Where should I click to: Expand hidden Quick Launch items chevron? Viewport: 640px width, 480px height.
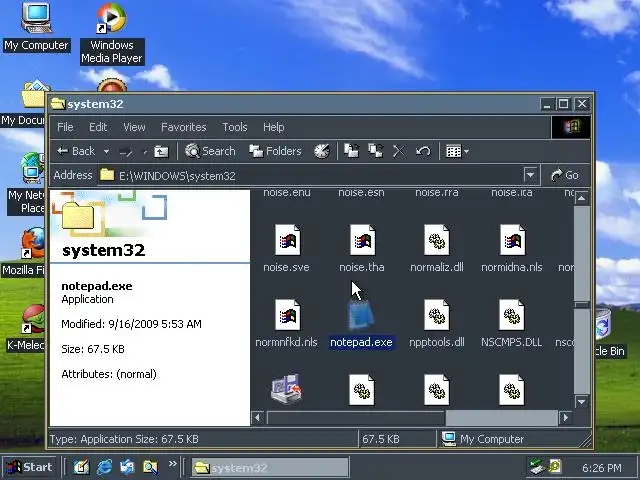[x=173, y=464]
